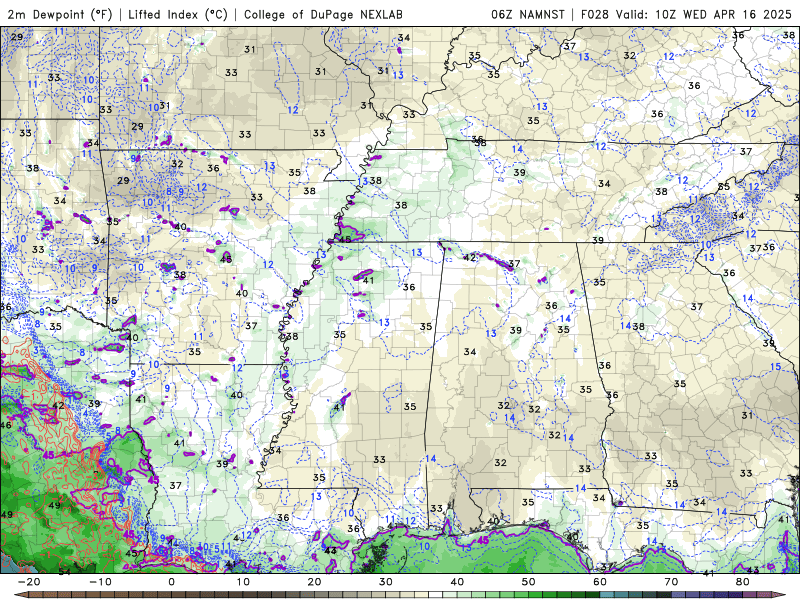
Task: Click the blue '15' lifted index contour label
Action: click(775, 366)
